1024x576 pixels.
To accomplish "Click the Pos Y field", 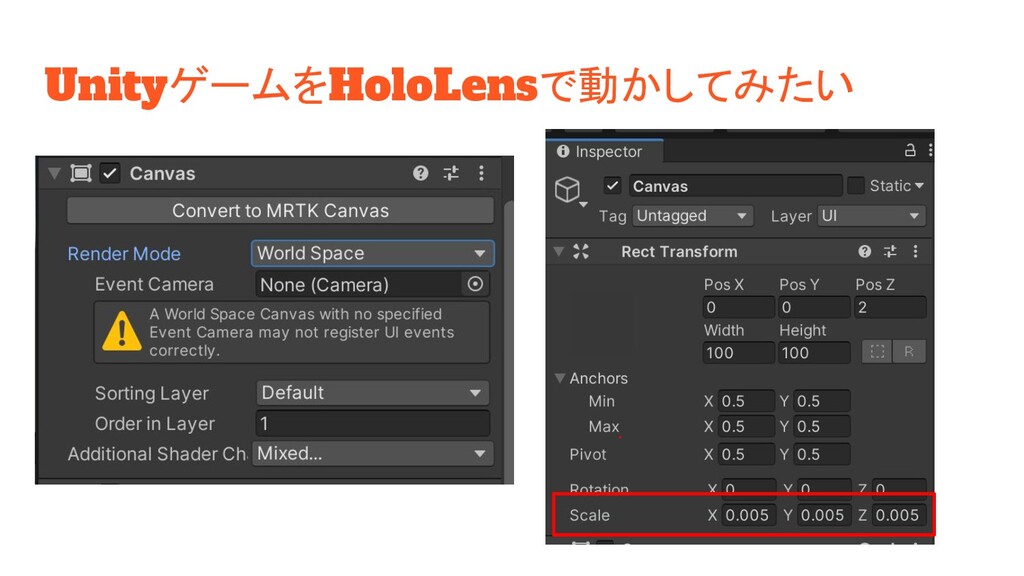I will (x=814, y=307).
